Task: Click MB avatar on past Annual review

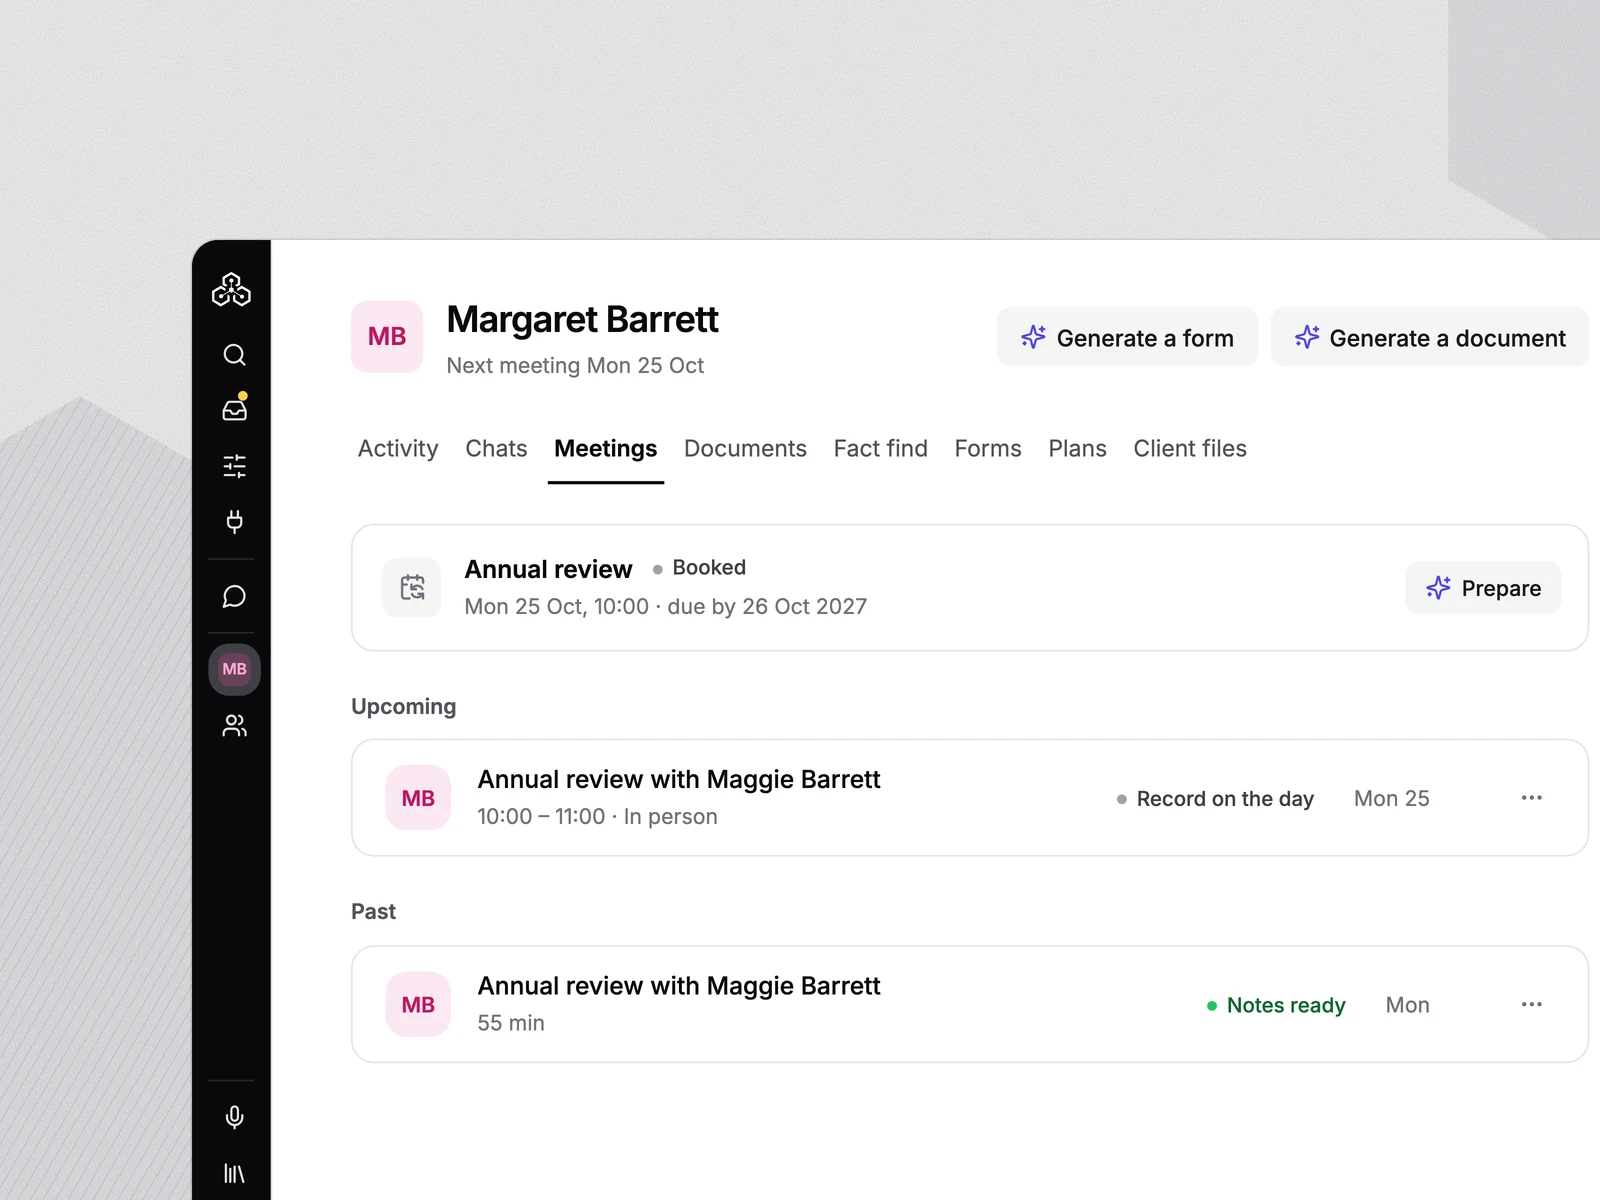Action: pos(418,1004)
